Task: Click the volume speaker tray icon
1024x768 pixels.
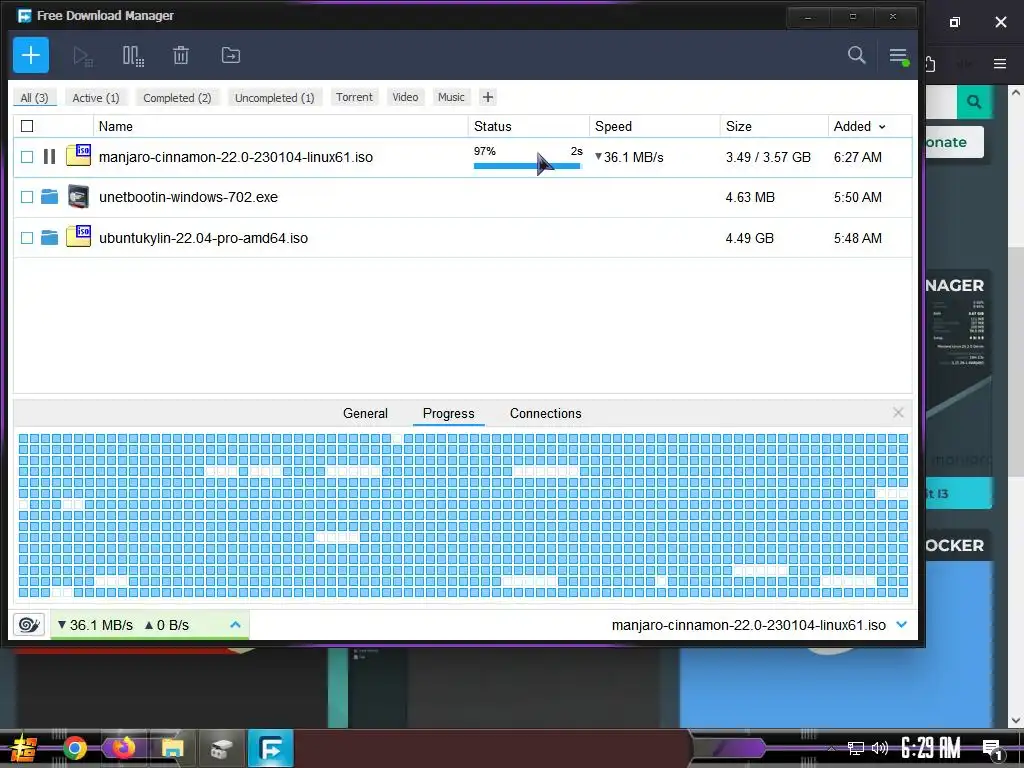Action: [880, 748]
